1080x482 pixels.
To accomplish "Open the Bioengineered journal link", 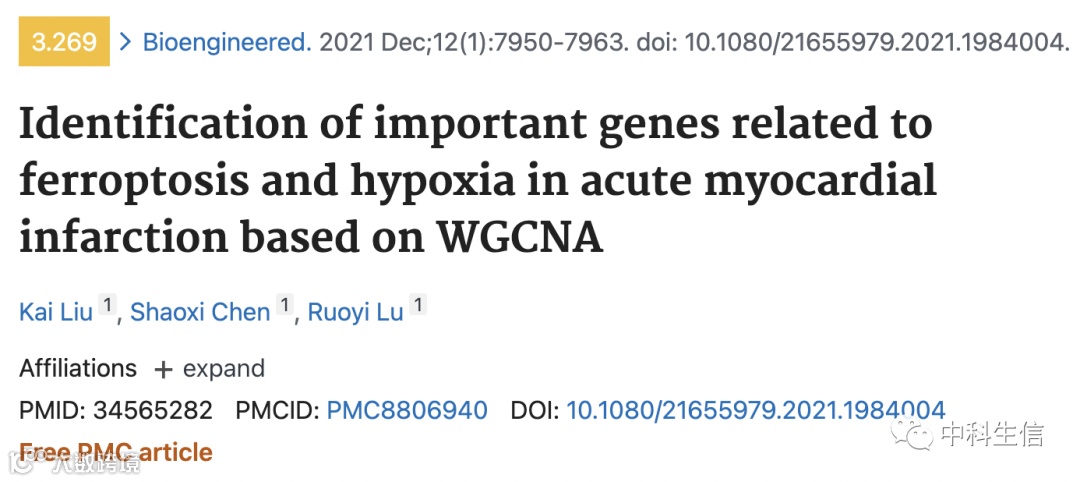I will (227, 43).
